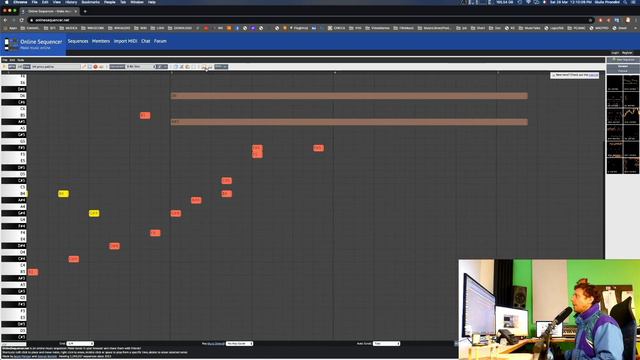Image resolution: width=640 pixels, height=360 pixels.
Task: Open a new browser tab with plus
Action: (x=85, y=11)
